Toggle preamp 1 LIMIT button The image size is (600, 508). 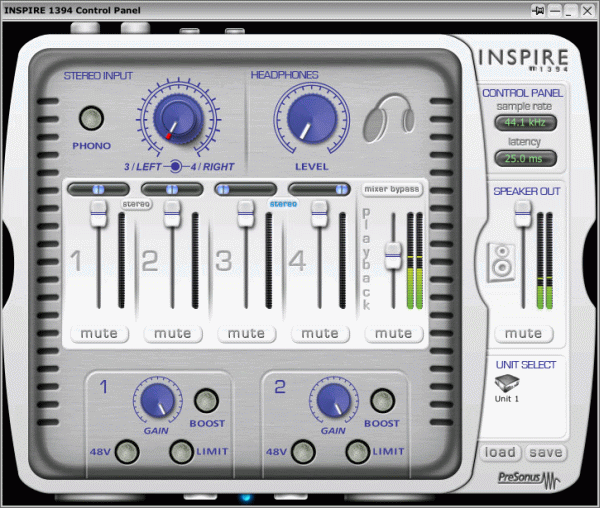coord(181,452)
